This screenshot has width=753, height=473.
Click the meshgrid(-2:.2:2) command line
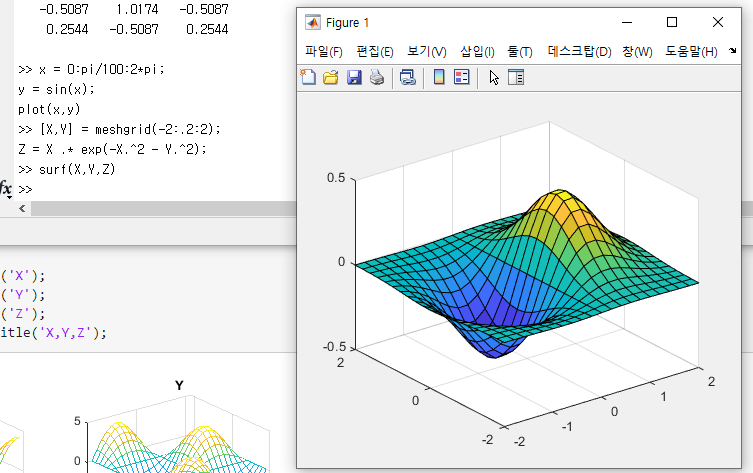click(x=120, y=129)
